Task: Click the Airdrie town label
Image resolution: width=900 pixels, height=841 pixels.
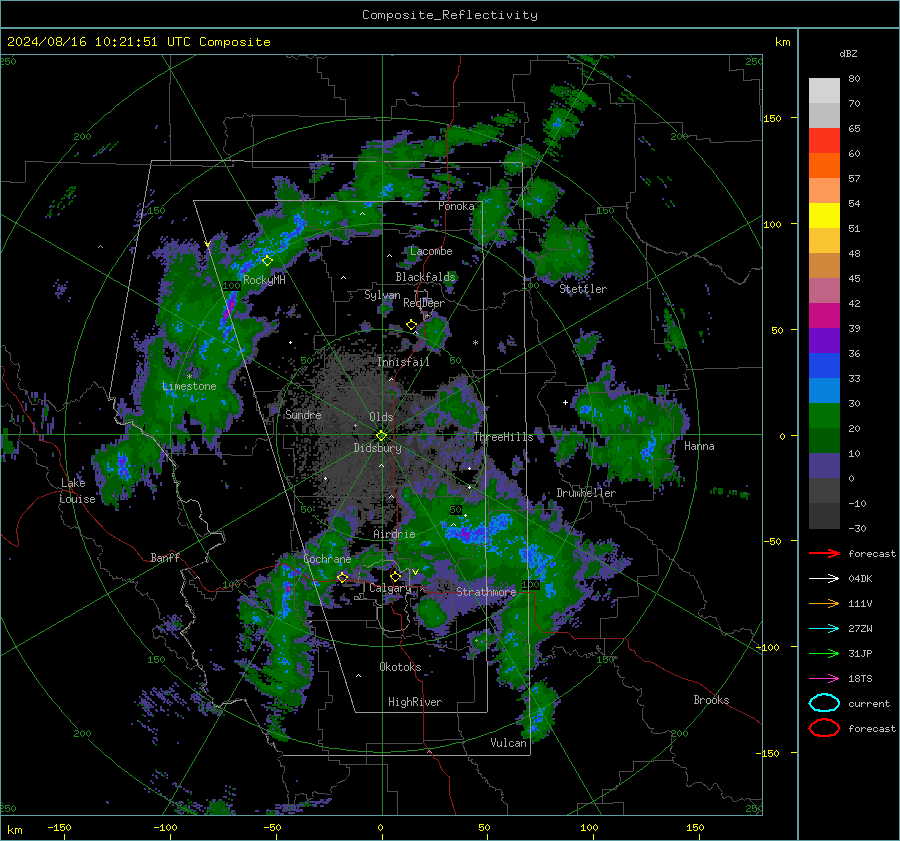Action: pos(394,534)
